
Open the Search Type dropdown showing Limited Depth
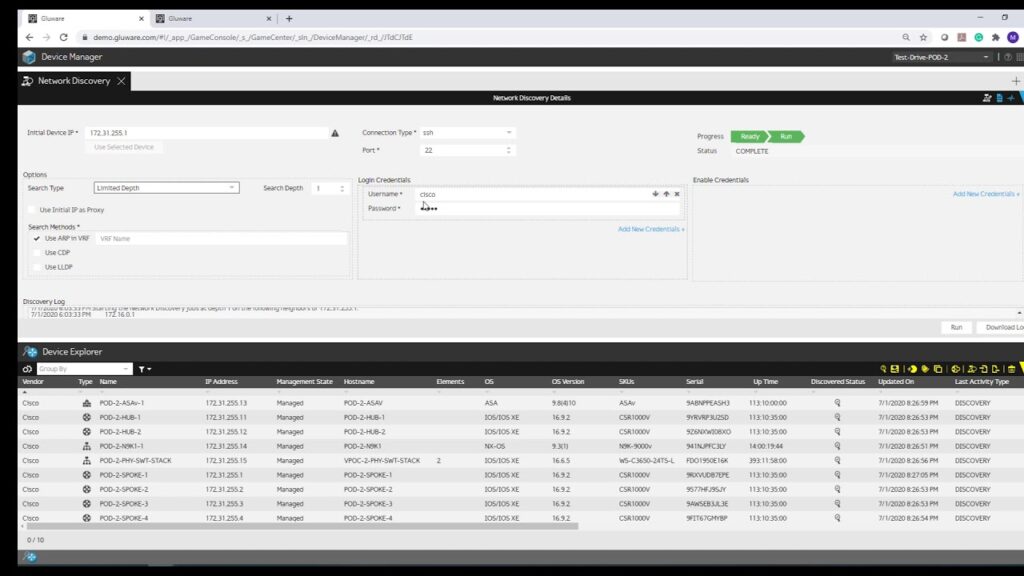point(166,188)
